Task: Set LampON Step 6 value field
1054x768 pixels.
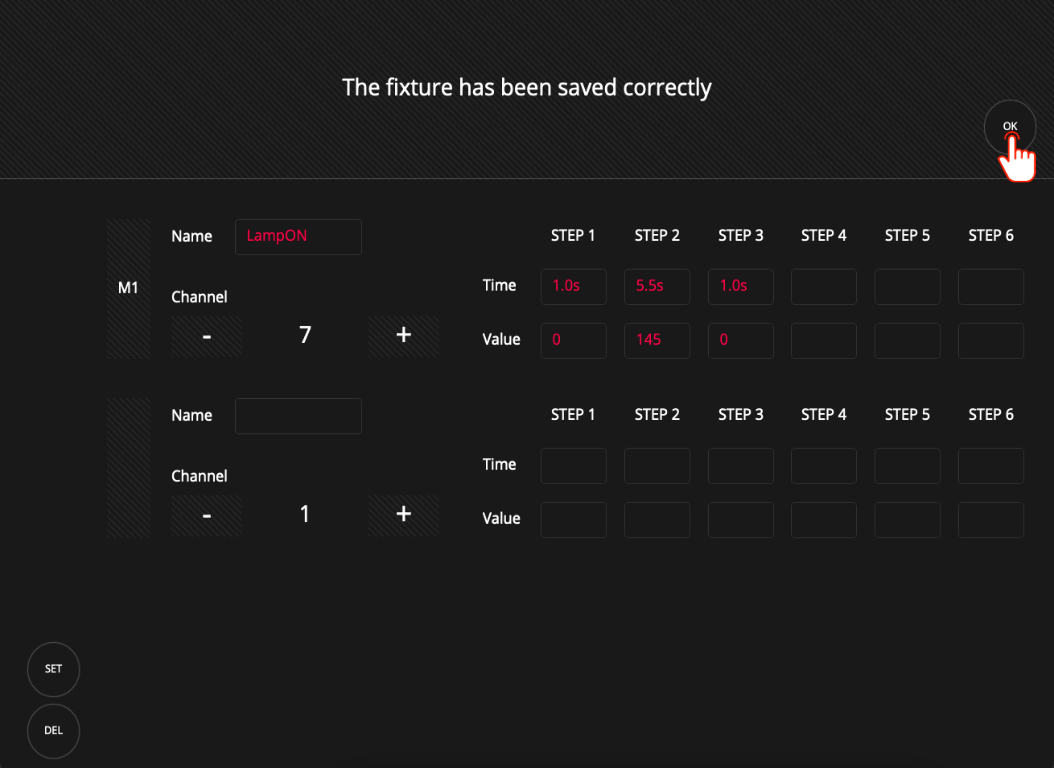Action: coord(991,341)
